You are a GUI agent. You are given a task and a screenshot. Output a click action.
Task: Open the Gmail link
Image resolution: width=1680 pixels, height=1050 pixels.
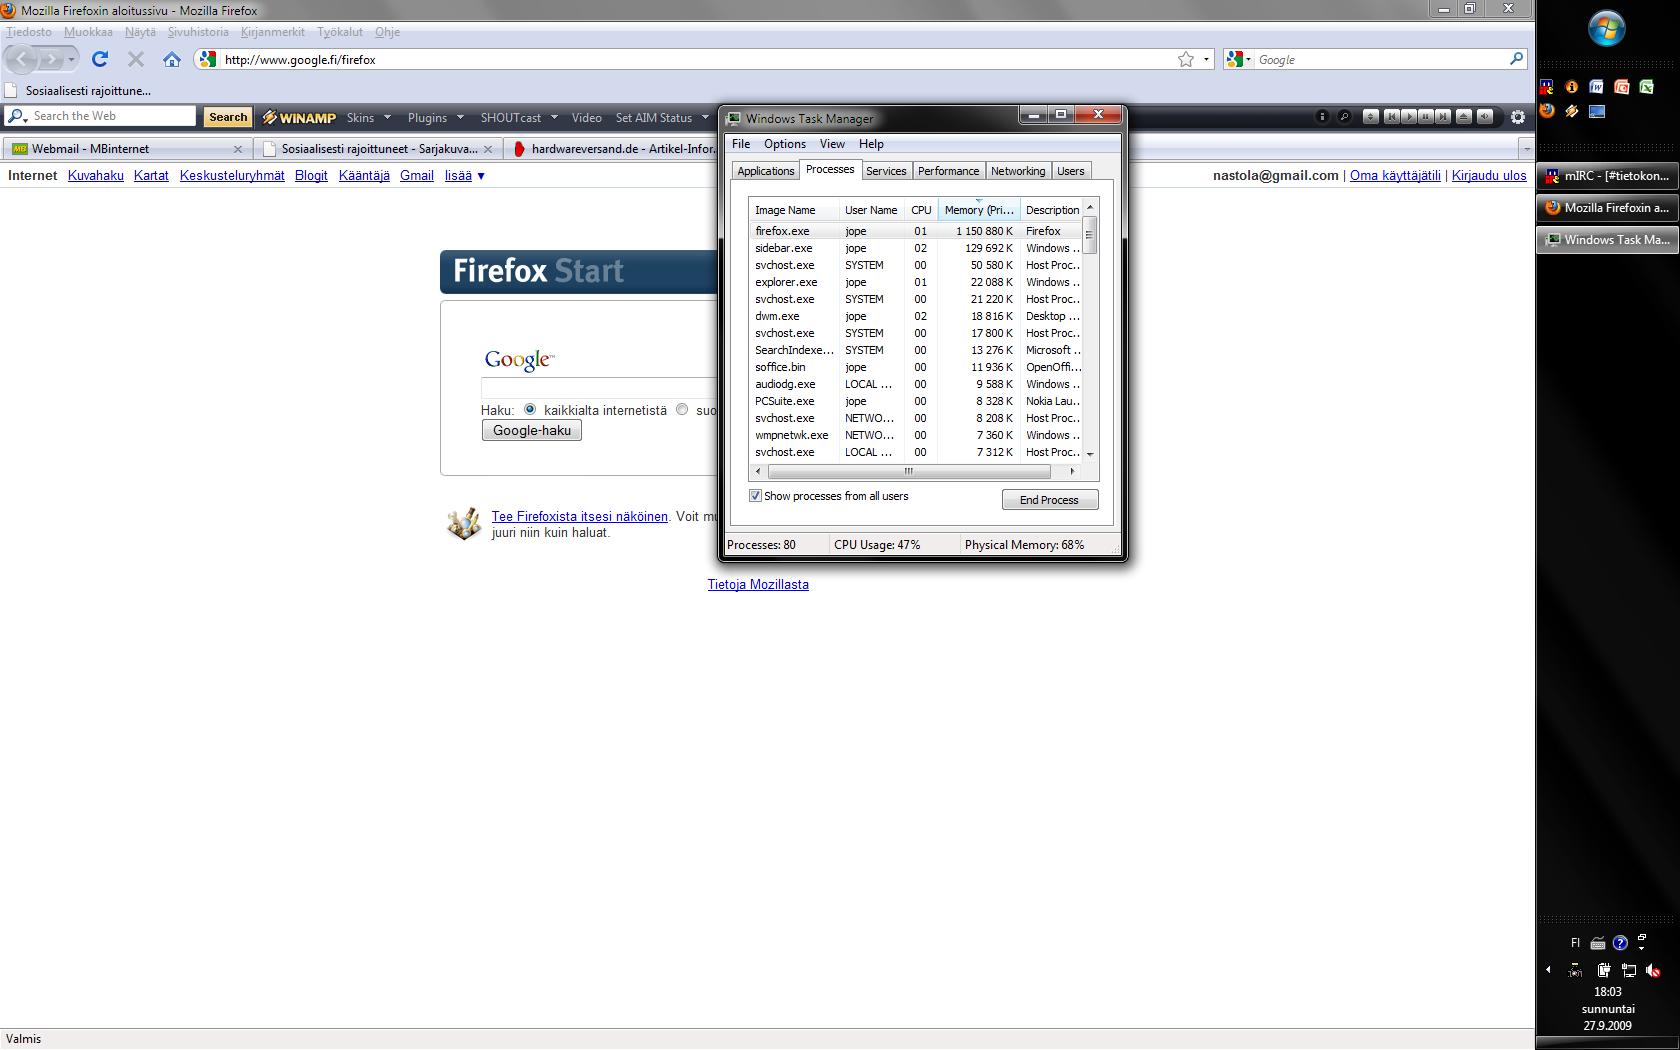(417, 176)
